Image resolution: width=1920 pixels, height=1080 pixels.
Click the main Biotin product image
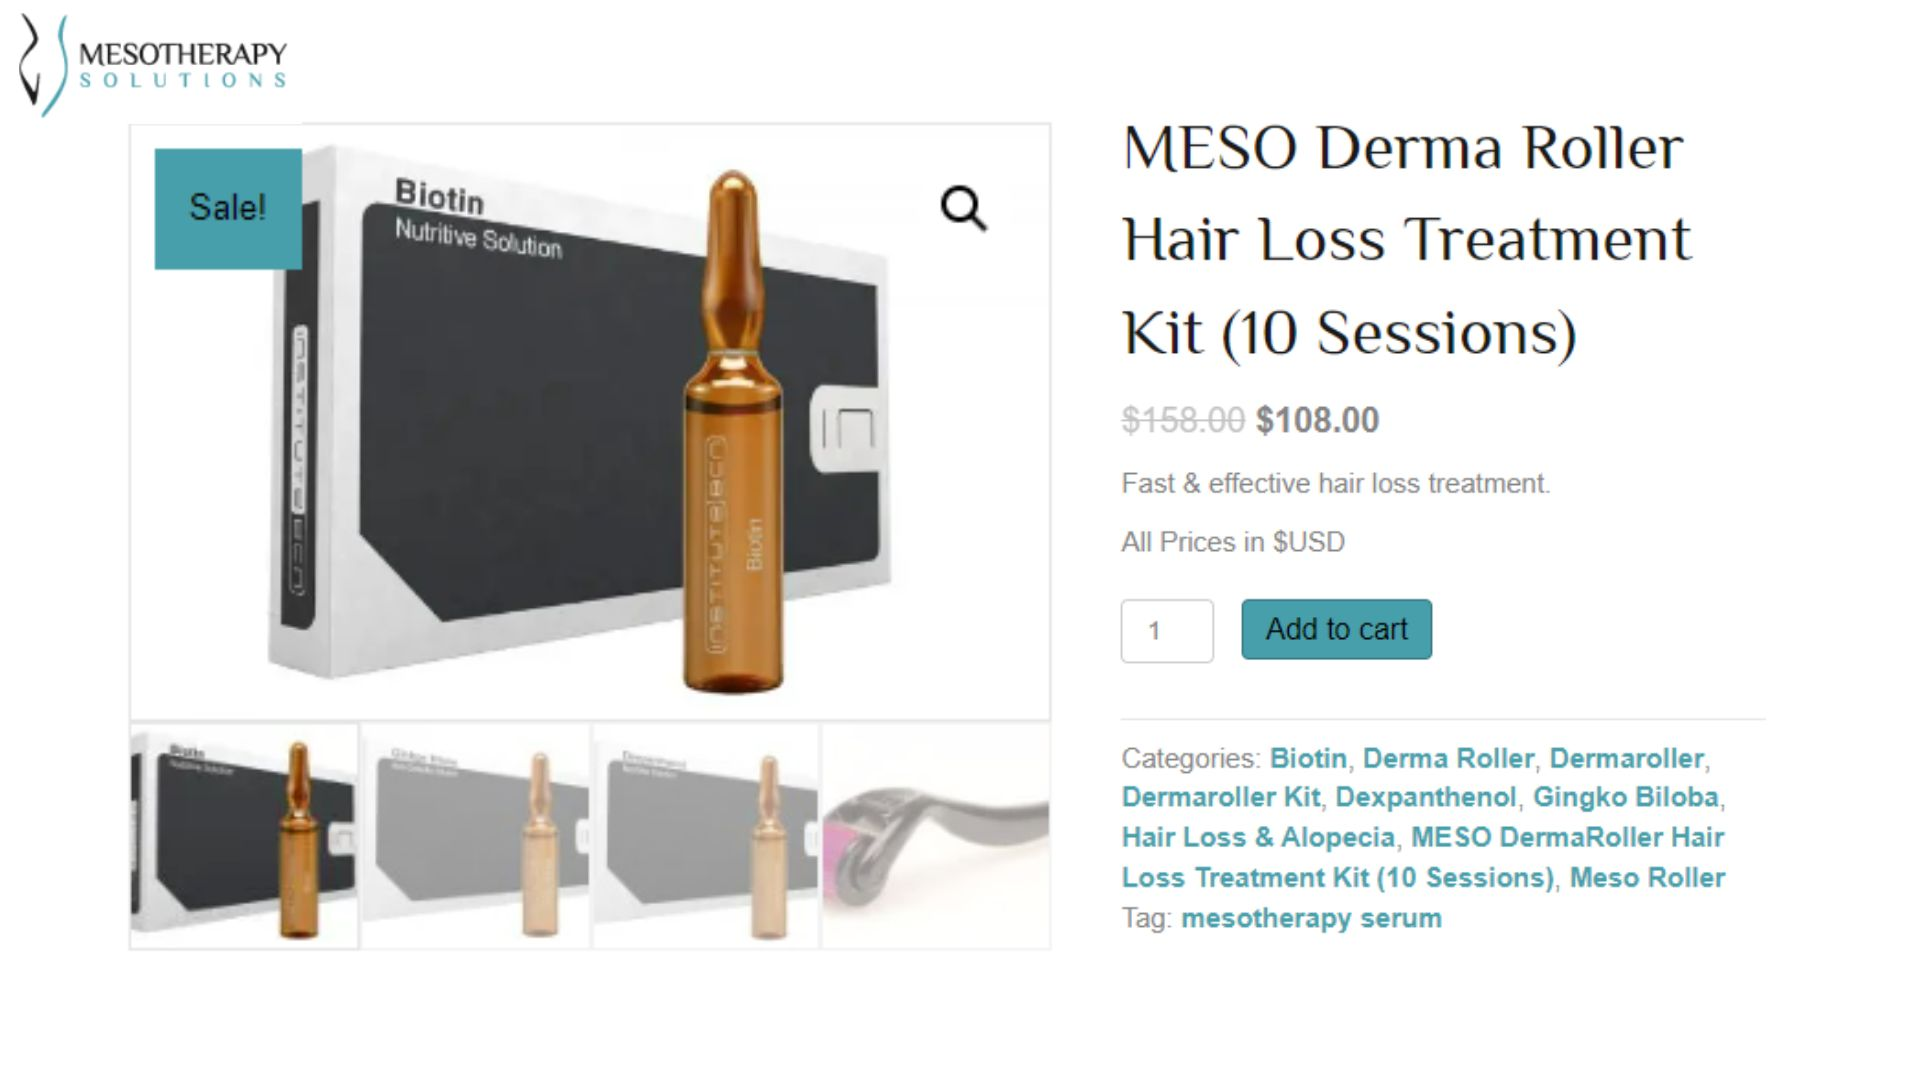pos(590,422)
